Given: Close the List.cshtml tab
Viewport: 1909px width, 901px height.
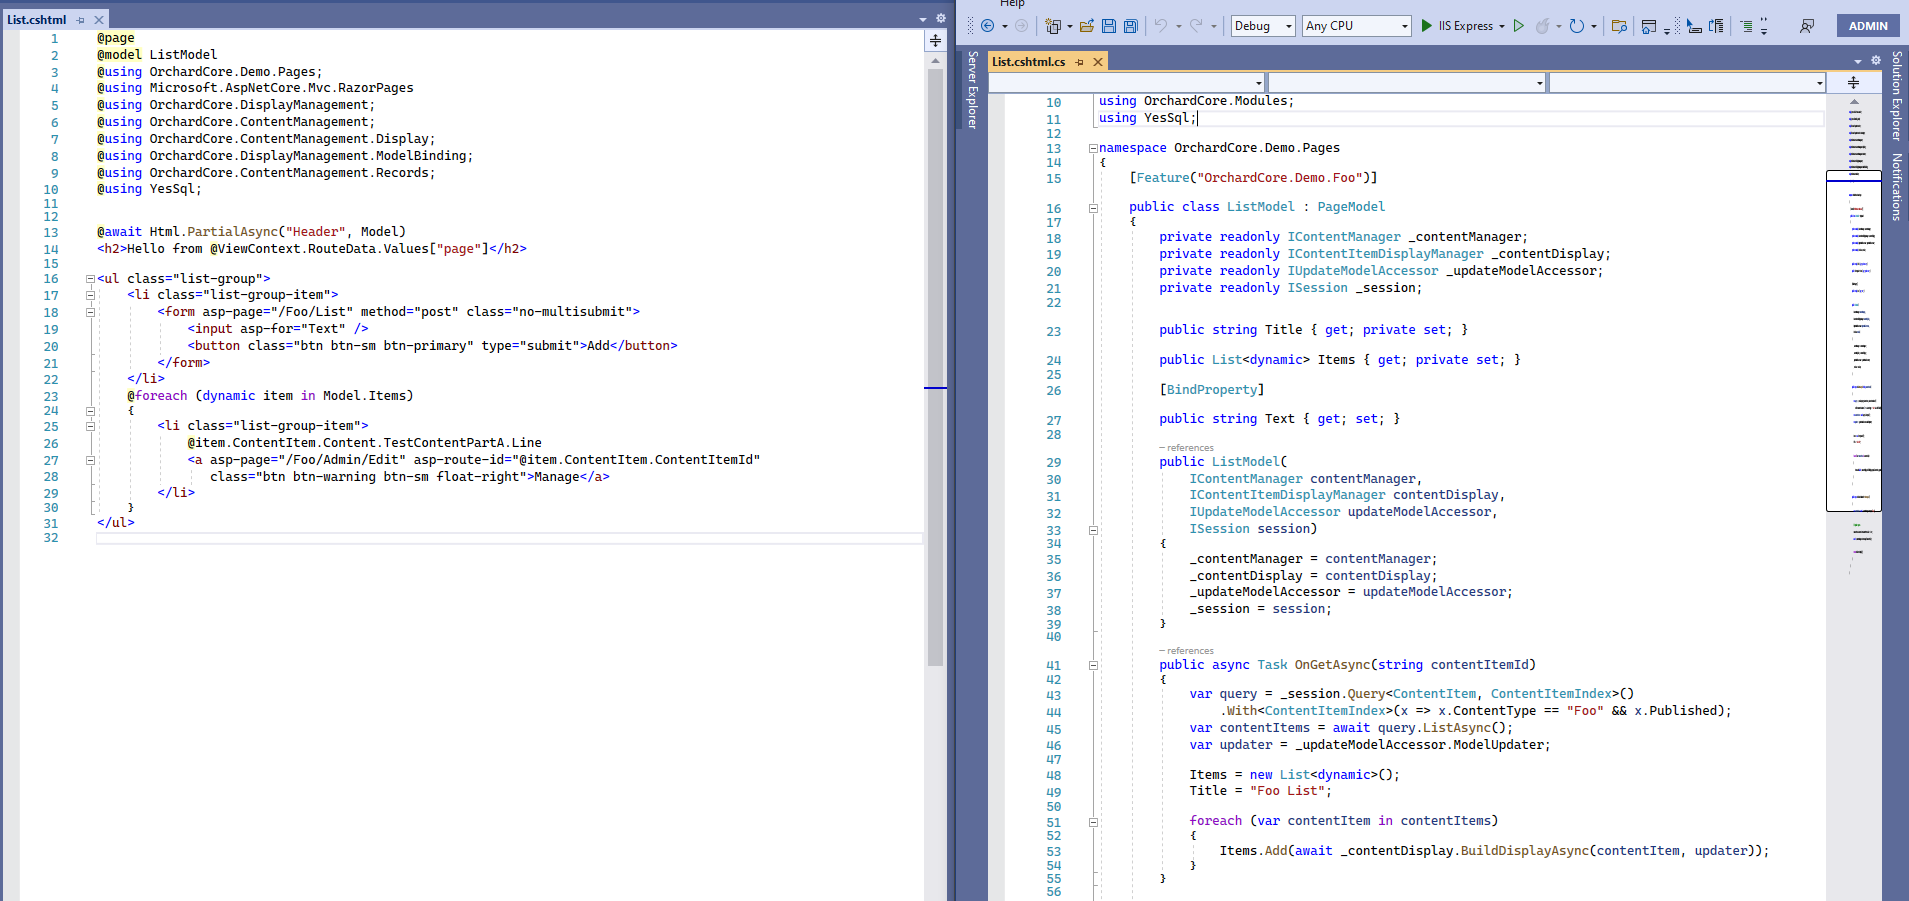Looking at the screenshot, I should pyautogui.click(x=99, y=20).
